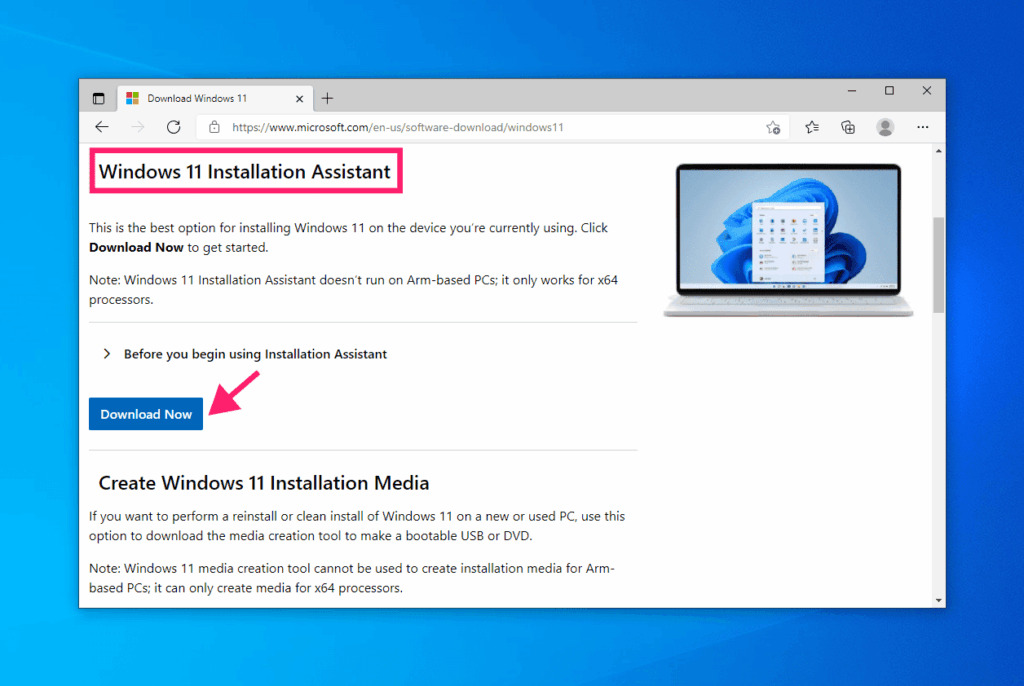Add page to favorites star icon

(773, 127)
